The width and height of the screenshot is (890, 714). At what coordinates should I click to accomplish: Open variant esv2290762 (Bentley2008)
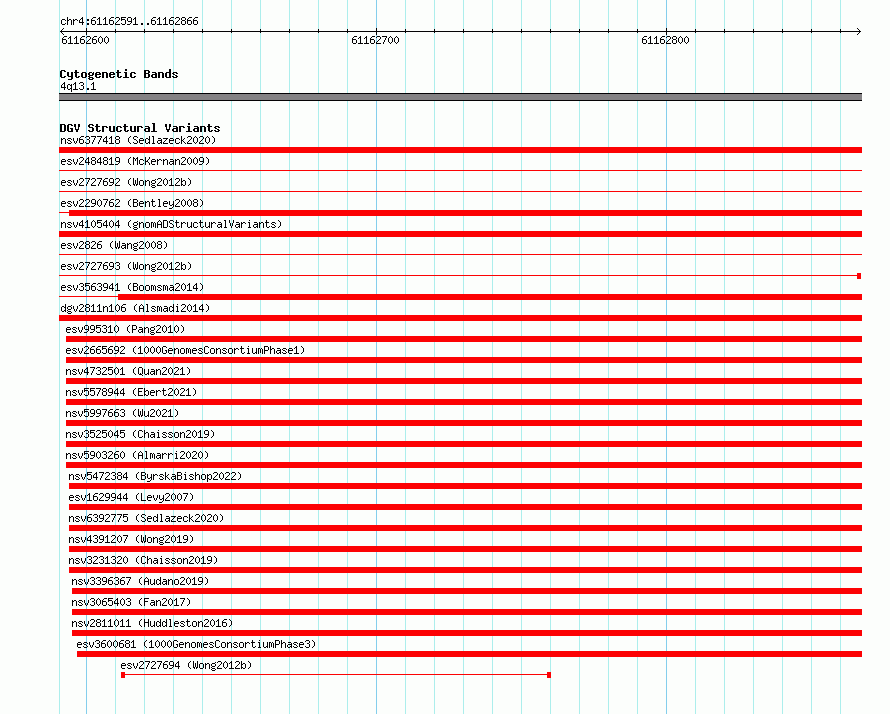pyautogui.click(x=132, y=203)
